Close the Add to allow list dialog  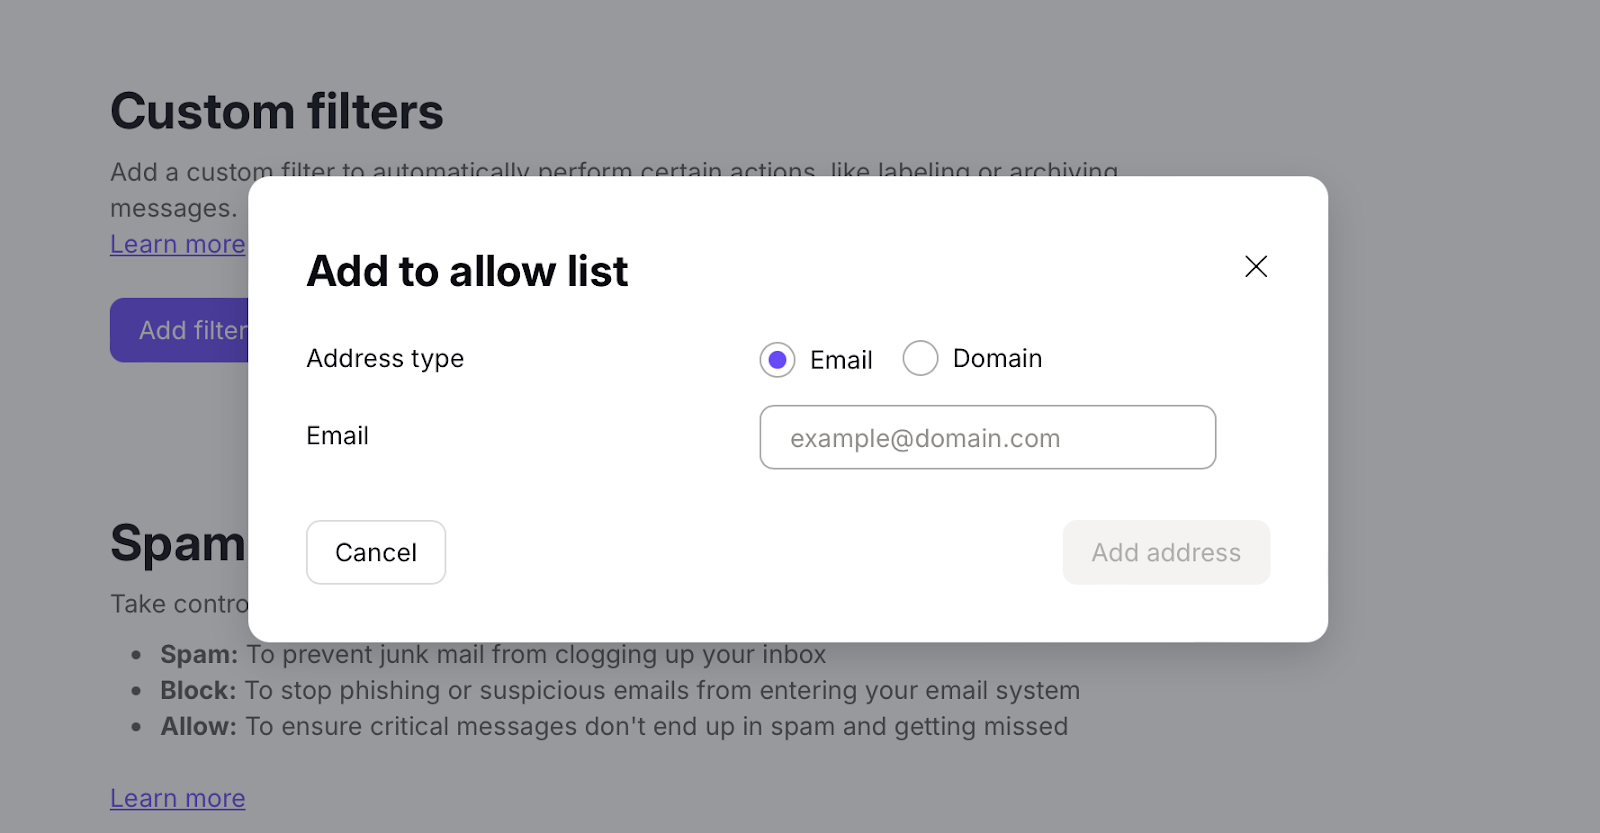pos(1256,266)
